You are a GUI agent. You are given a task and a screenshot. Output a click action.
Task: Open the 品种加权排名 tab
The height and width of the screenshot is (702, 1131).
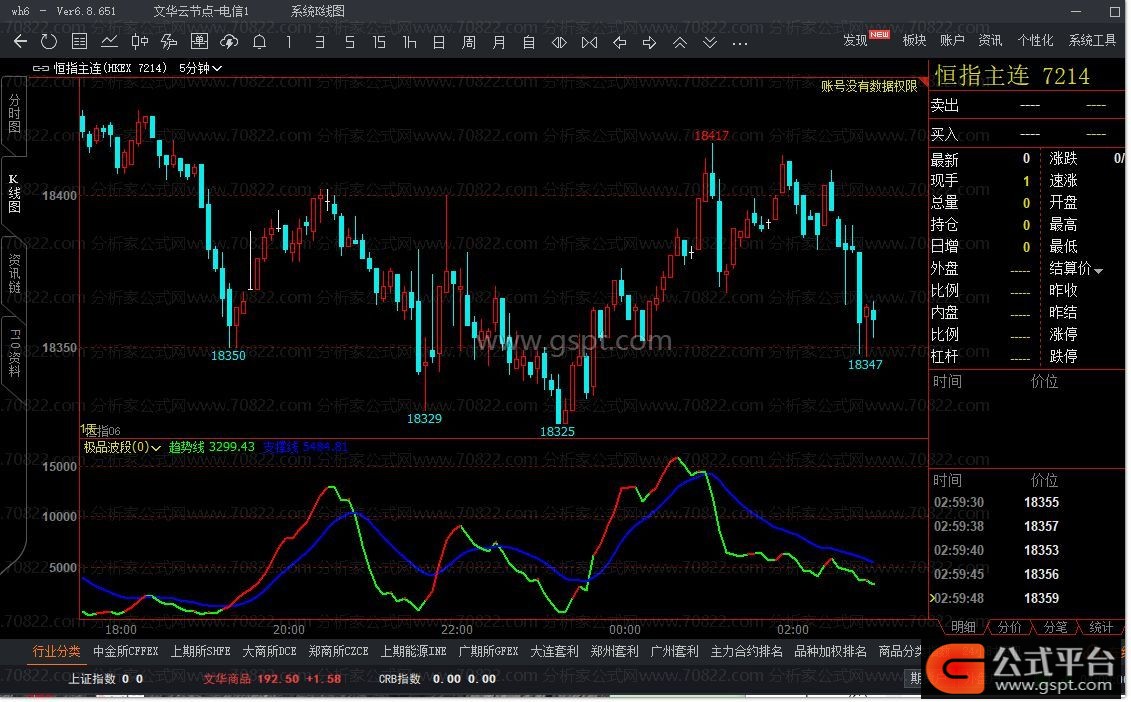pos(830,651)
